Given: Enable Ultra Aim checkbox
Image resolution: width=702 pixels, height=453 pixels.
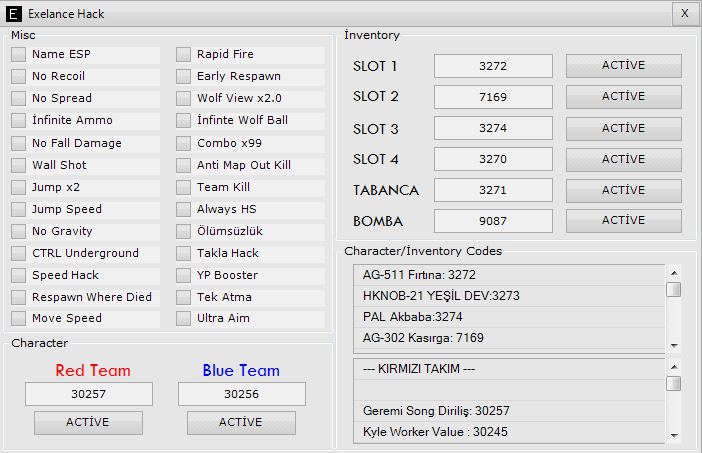Looking at the screenshot, I should coord(183,318).
